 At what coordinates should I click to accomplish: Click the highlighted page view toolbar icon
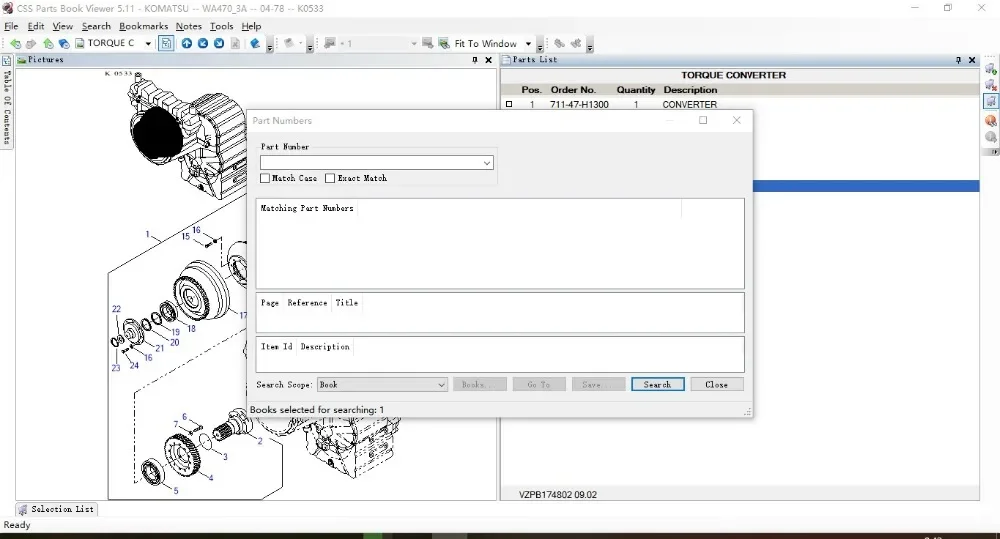pyautogui.click(x=166, y=43)
